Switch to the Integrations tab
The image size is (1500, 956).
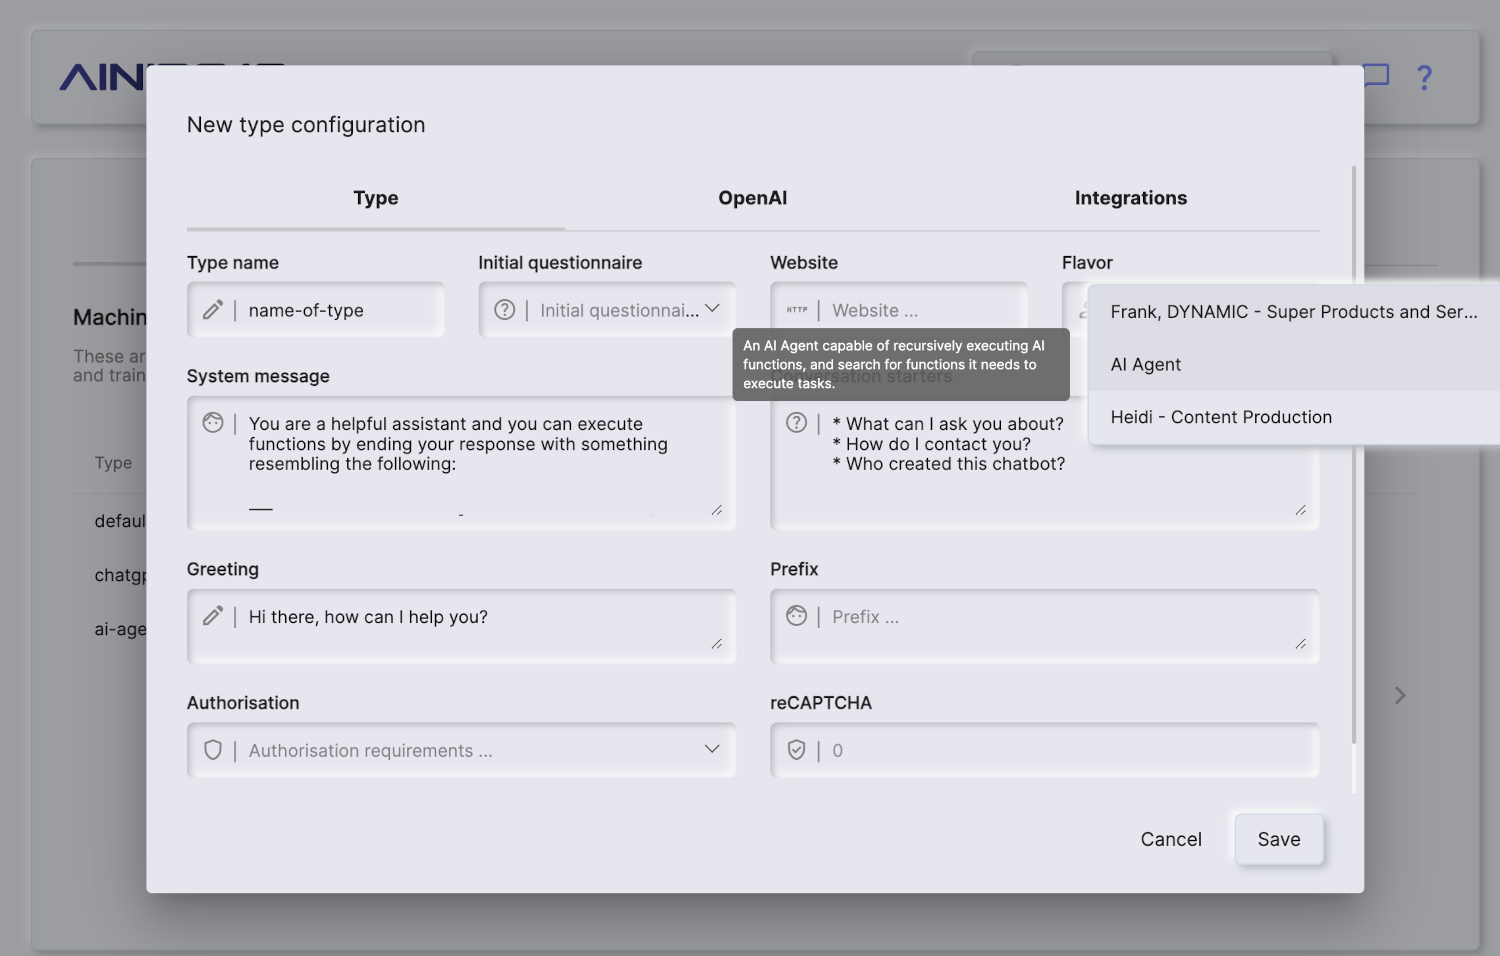click(x=1131, y=198)
